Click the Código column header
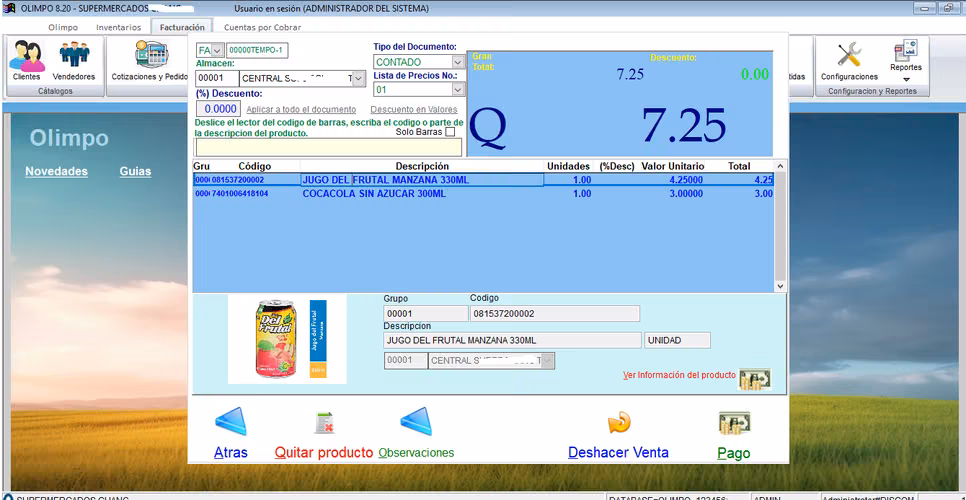Image resolution: width=966 pixels, height=500 pixels. pyautogui.click(x=254, y=166)
